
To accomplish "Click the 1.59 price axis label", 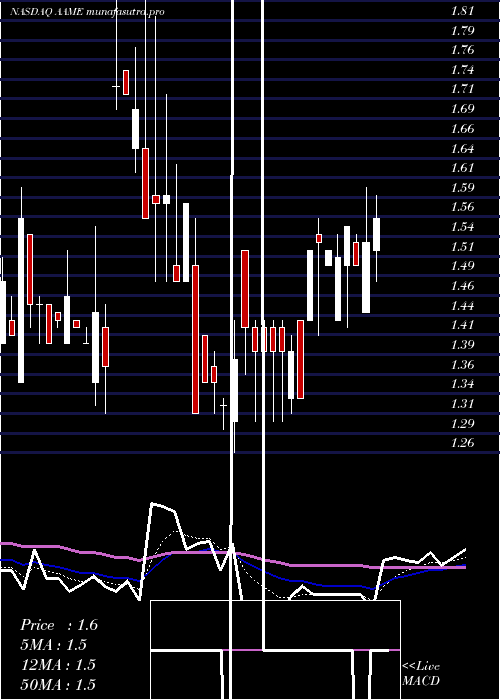I will [462, 187].
